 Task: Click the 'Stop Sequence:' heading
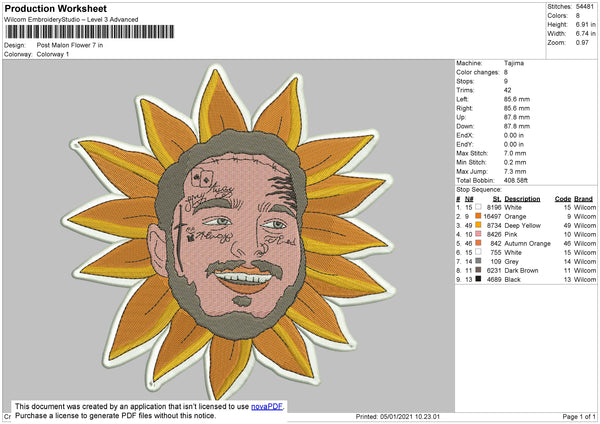(x=478, y=190)
